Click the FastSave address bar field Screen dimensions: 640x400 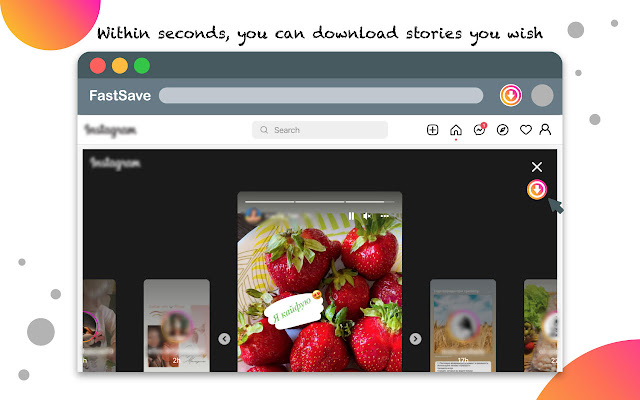(x=321, y=96)
